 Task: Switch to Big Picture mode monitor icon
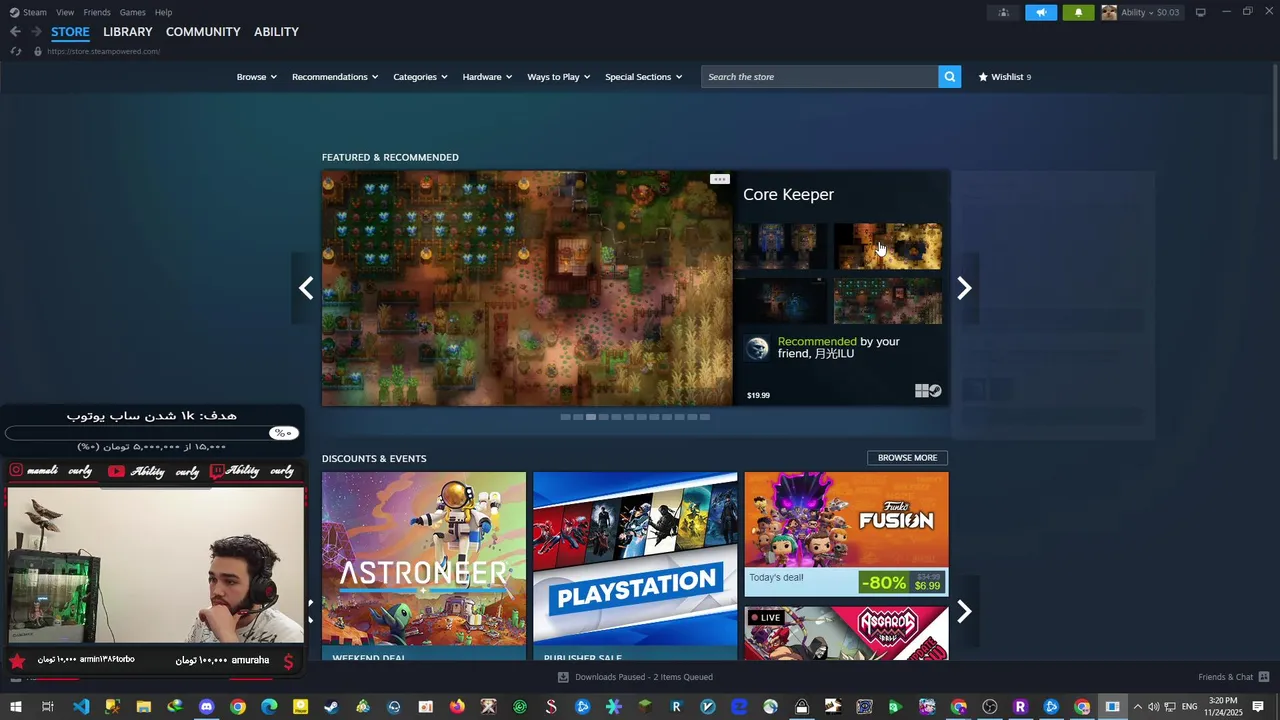pos(1200,12)
